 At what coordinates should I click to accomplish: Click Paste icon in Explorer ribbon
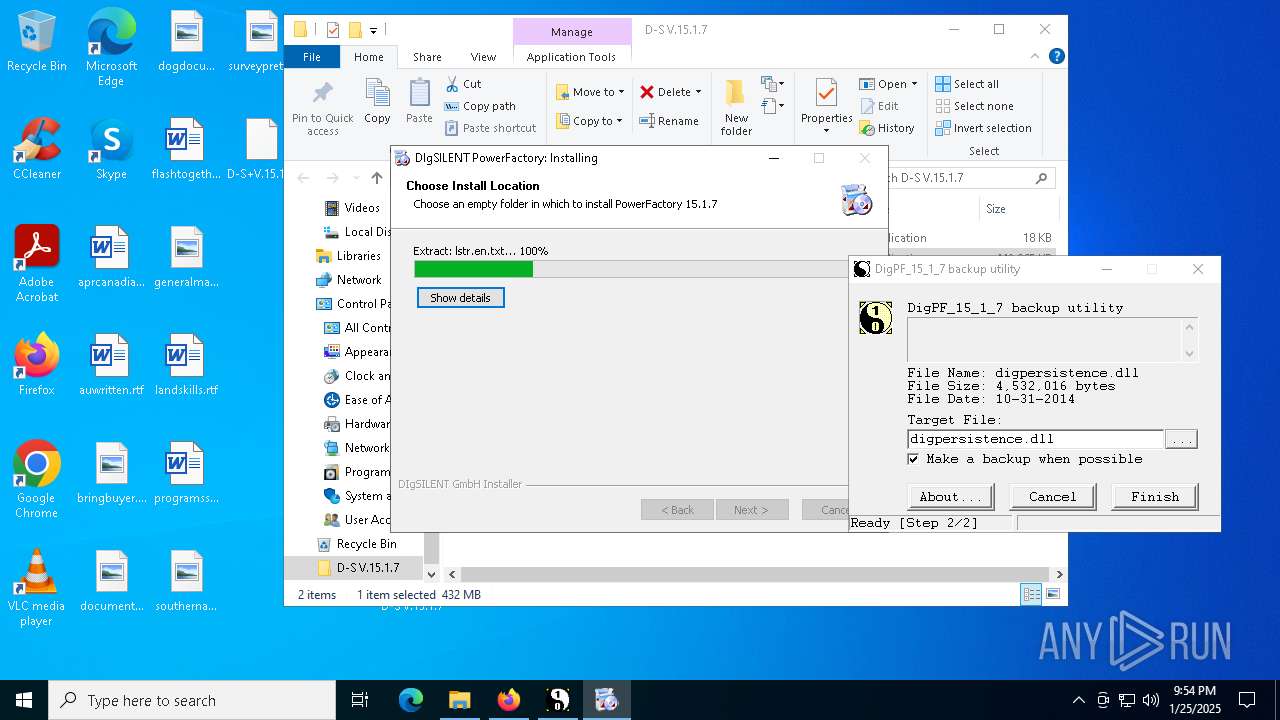pos(419,102)
